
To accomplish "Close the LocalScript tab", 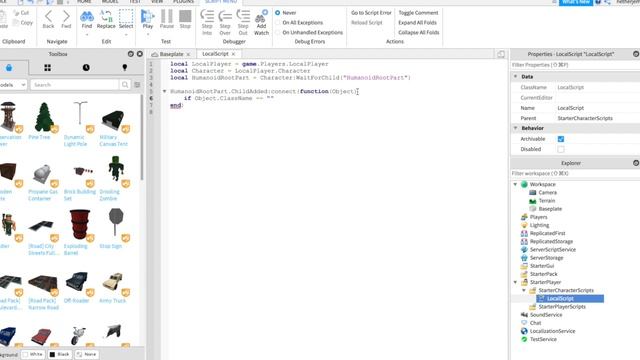I will (233, 54).
